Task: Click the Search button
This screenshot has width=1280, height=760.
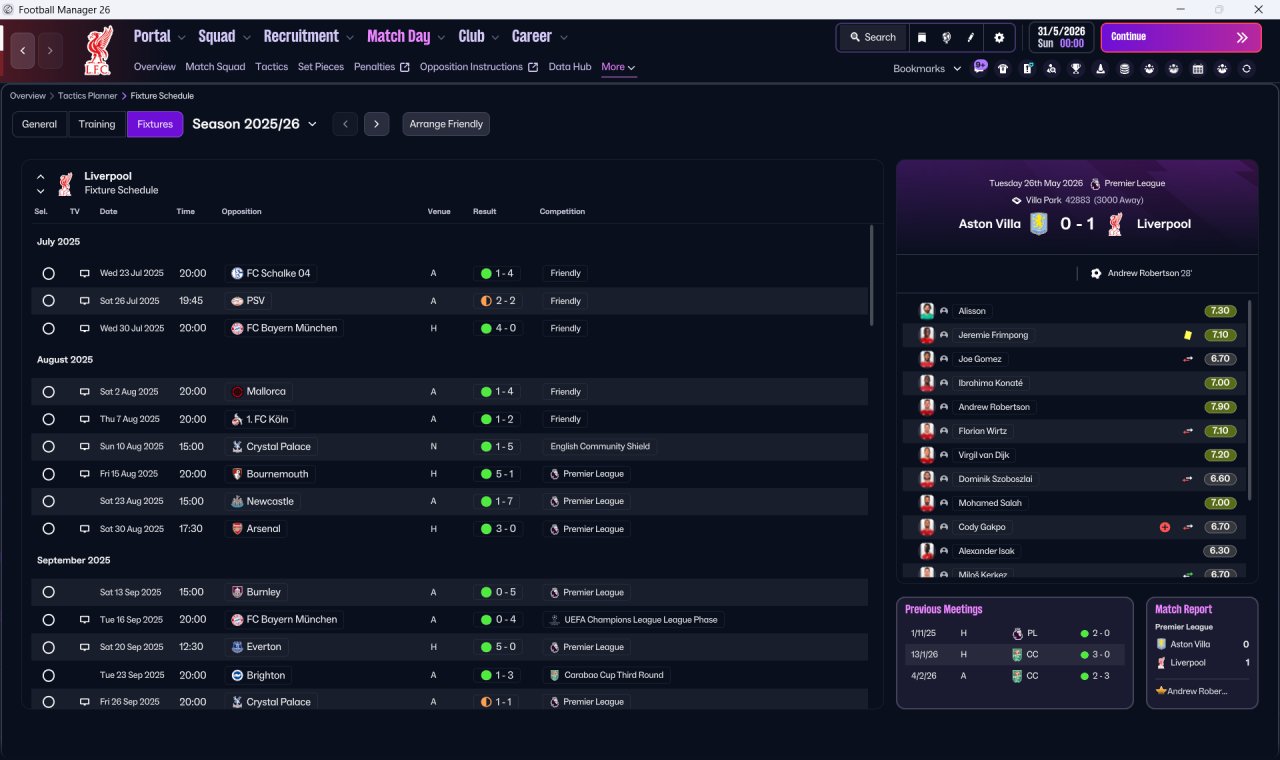Action: (872, 37)
